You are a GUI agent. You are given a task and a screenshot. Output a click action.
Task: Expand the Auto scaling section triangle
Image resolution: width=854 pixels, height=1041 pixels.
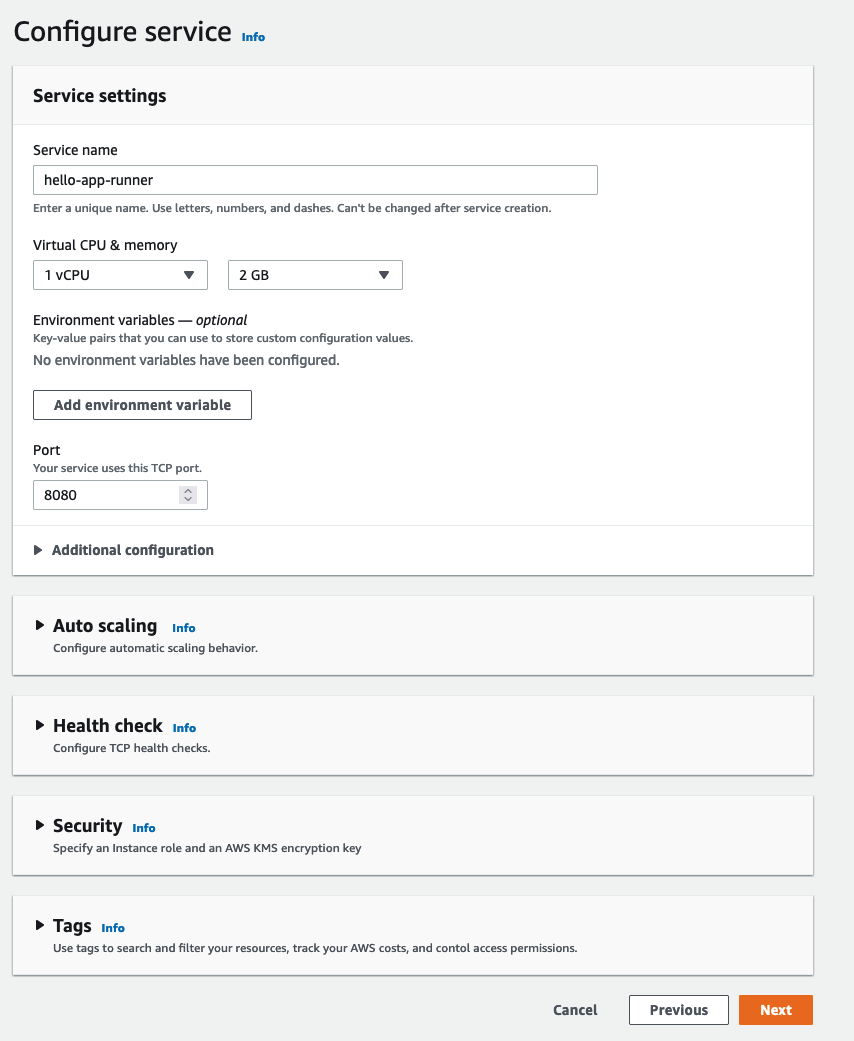40,625
